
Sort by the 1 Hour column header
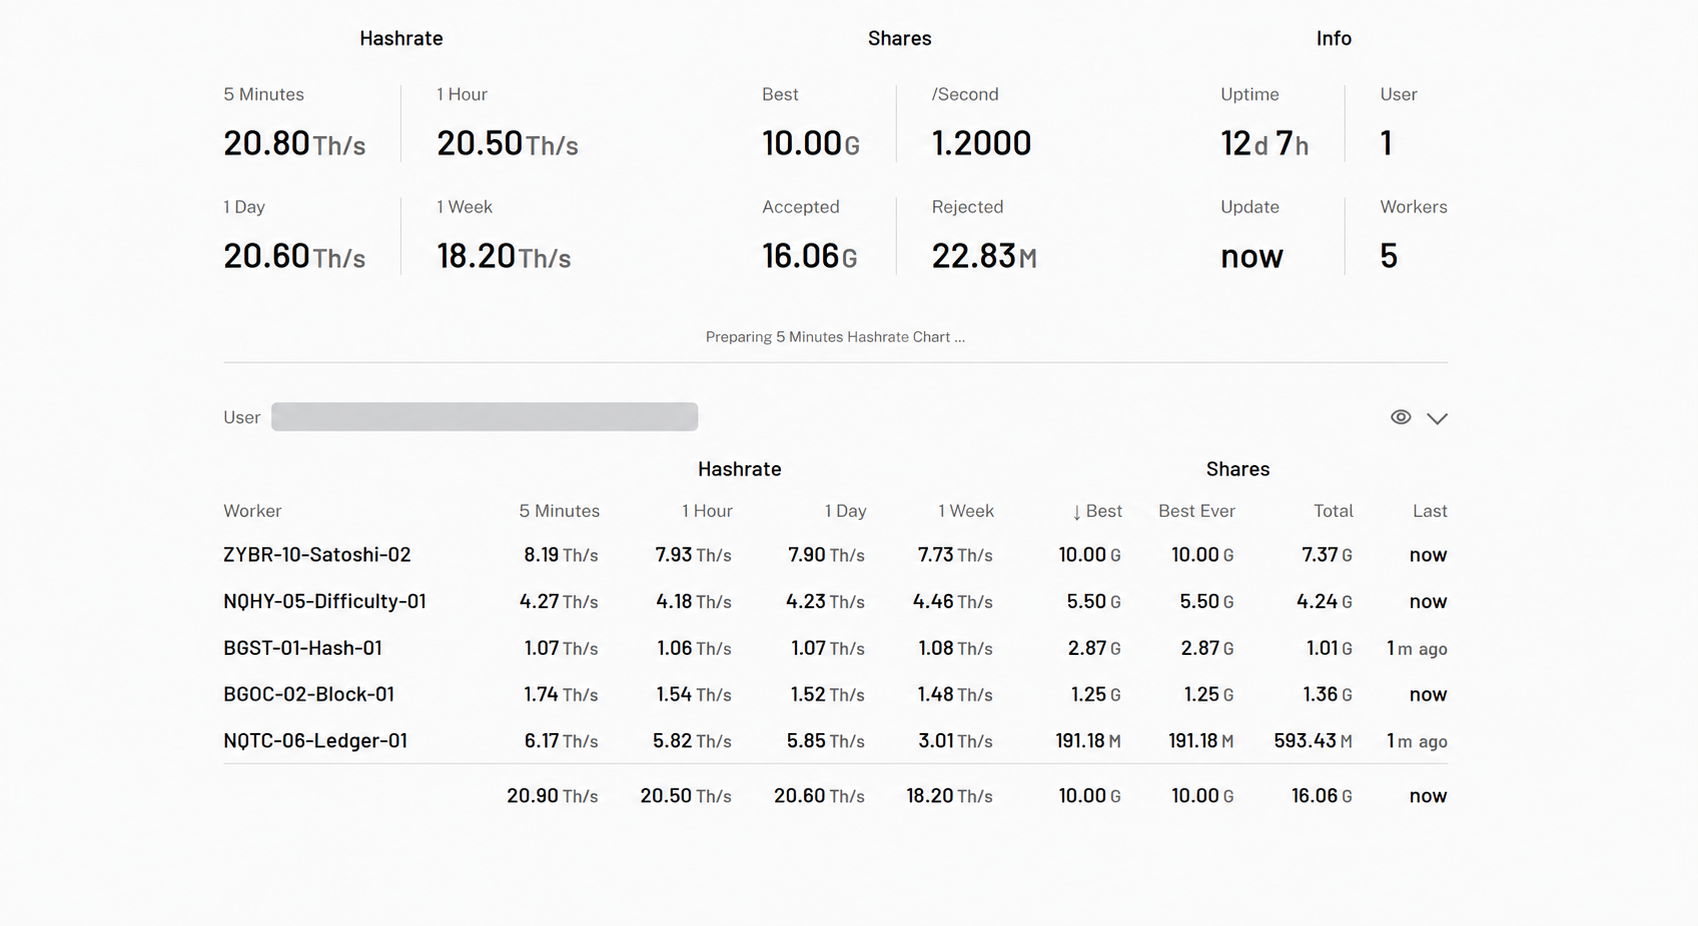(x=707, y=511)
